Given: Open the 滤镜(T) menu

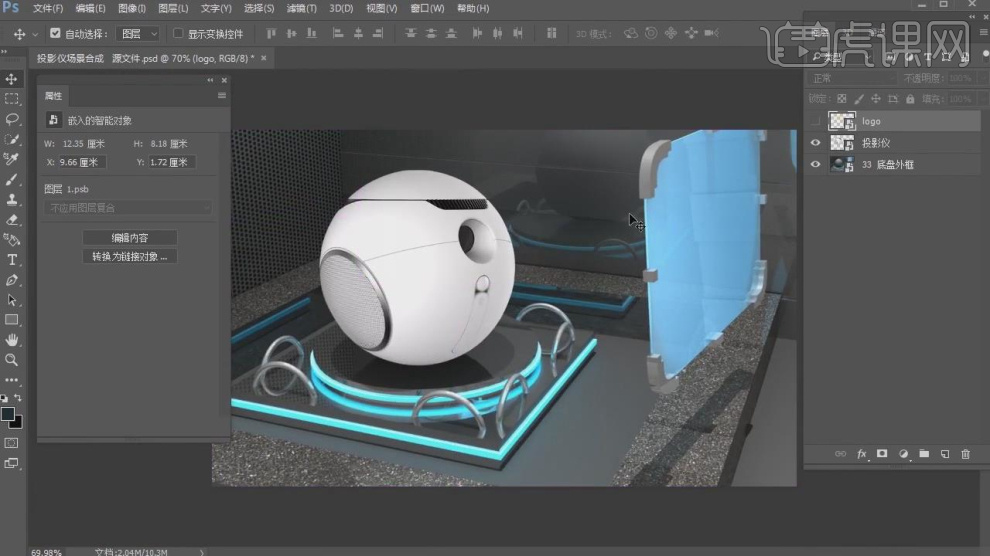Looking at the screenshot, I should pyautogui.click(x=301, y=8).
